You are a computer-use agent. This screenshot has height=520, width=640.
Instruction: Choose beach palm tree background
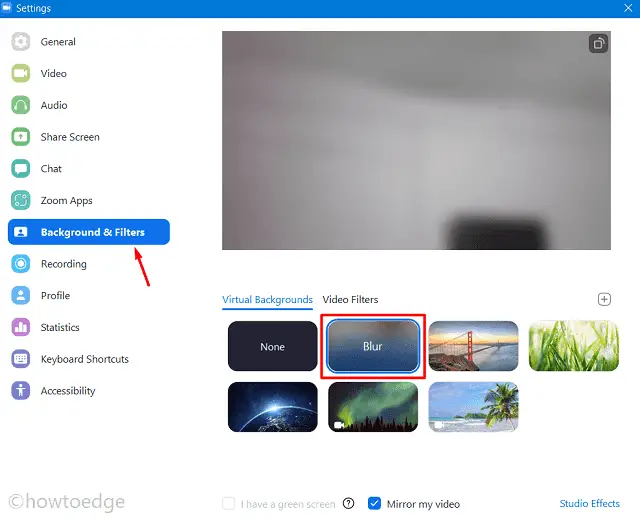[x=473, y=407]
